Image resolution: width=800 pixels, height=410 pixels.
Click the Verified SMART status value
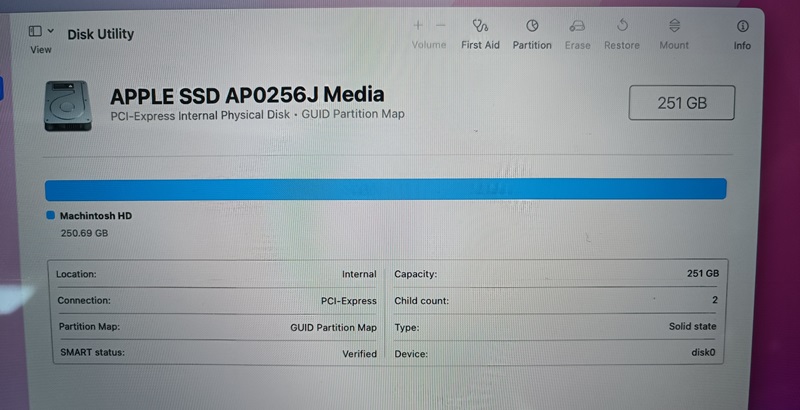[360, 354]
